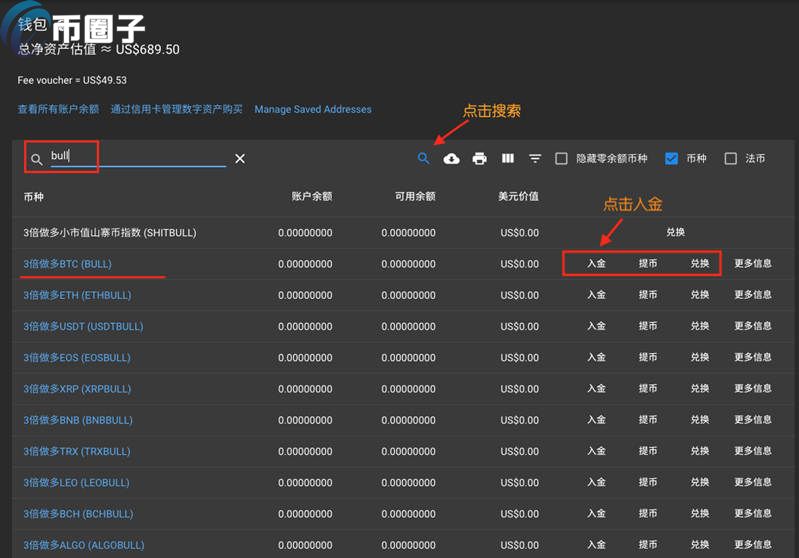Click 更多信息 in the XRPBULL row
The width and height of the screenshot is (799, 558).
[753, 388]
